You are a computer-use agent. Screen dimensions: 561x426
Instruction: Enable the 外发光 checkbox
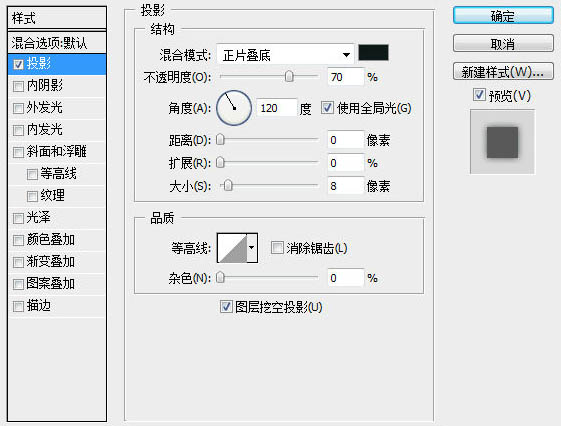click(18, 108)
